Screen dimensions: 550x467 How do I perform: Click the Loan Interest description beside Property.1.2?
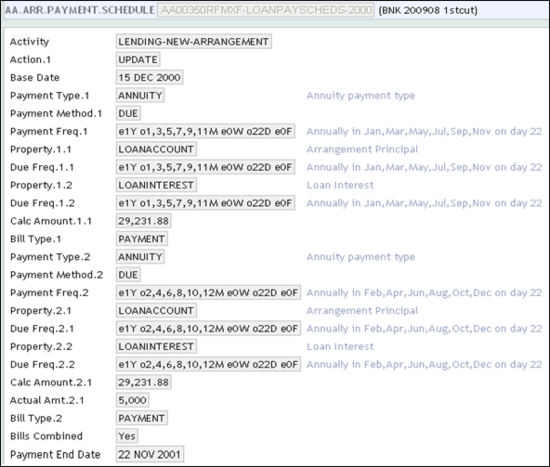(x=340, y=185)
